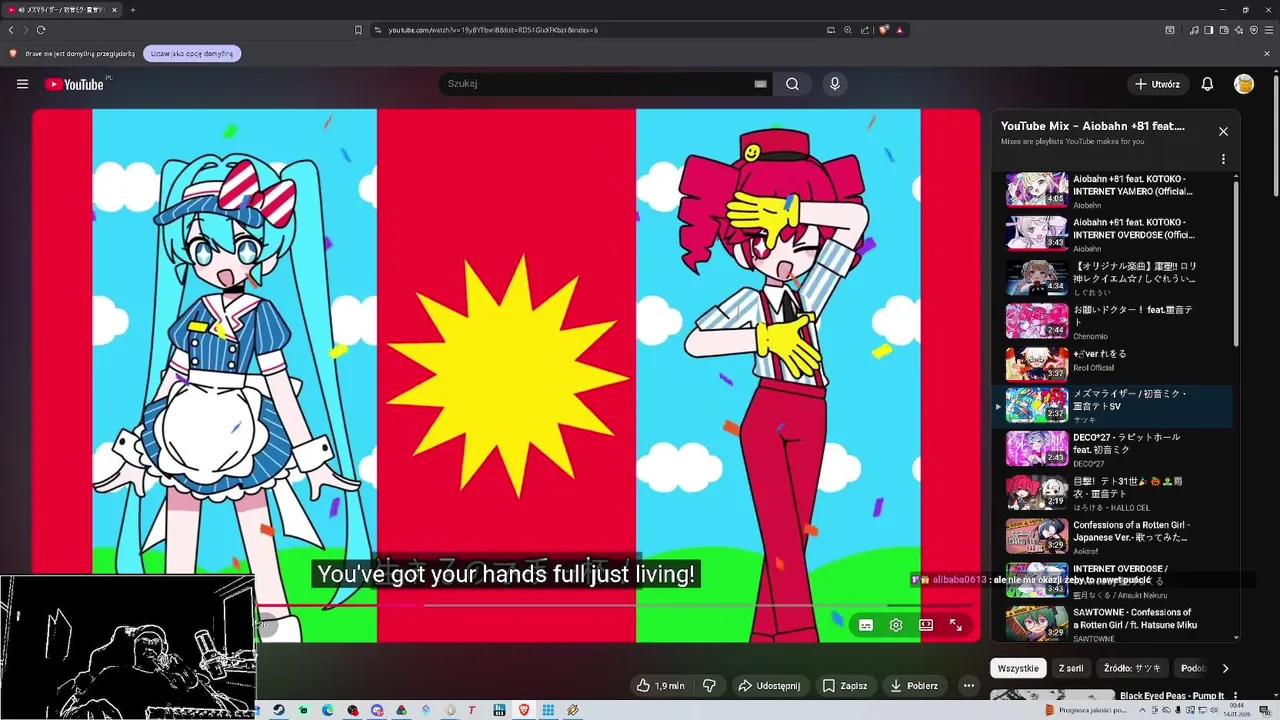Image resolution: width=1280 pixels, height=720 pixels.
Task: Open the player settings gear
Action: (896, 625)
